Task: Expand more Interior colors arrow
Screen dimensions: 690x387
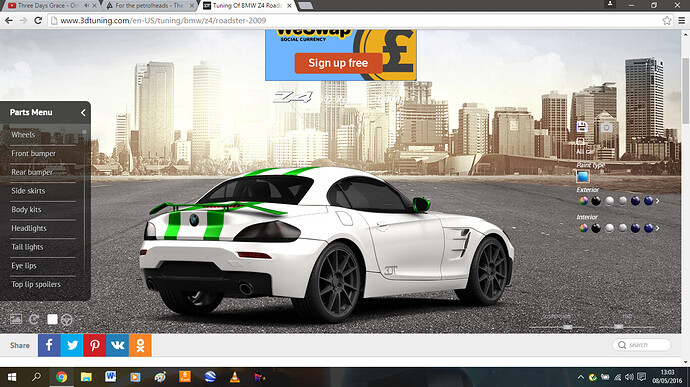Action: [657, 228]
